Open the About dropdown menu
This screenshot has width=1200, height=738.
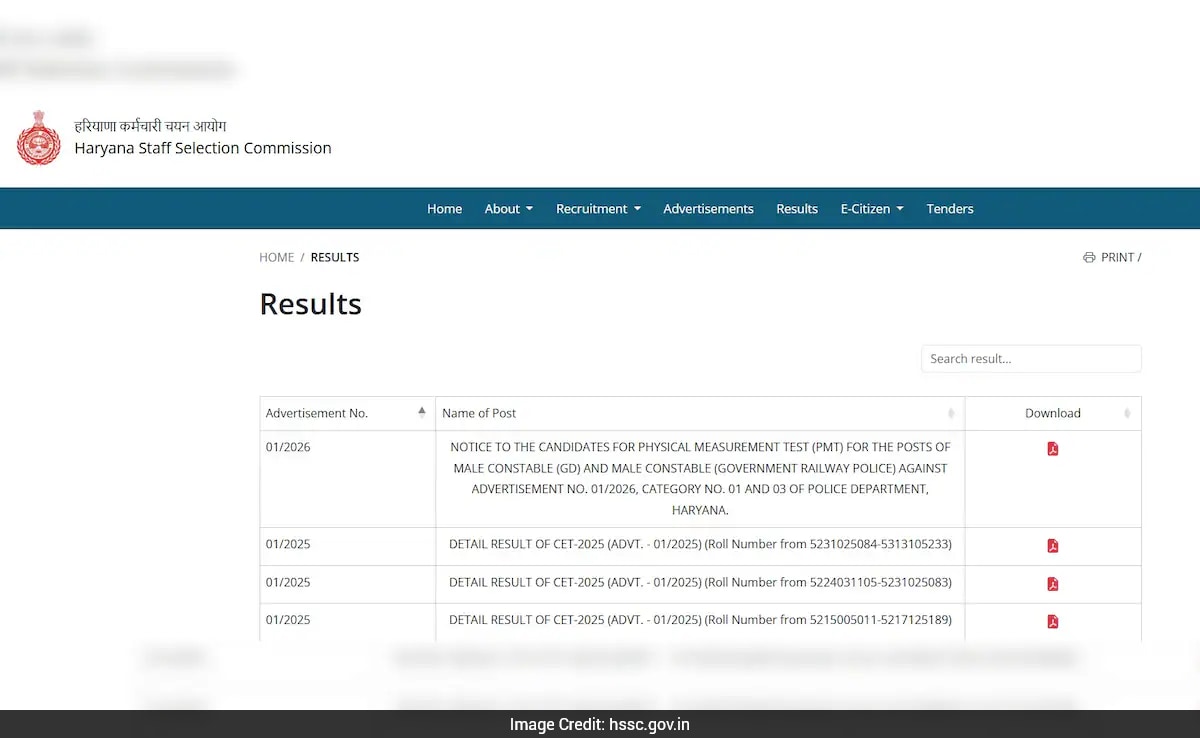(508, 208)
